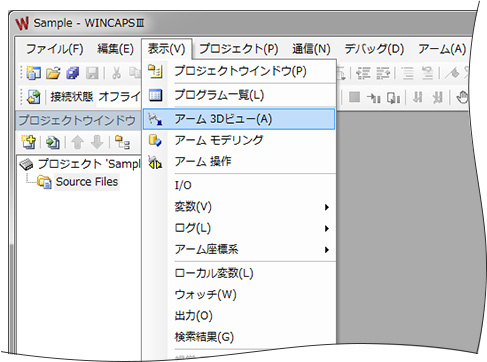487x362 pixels.
Task: Click the blue cubes toolbar icon
Action: (72, 73)
